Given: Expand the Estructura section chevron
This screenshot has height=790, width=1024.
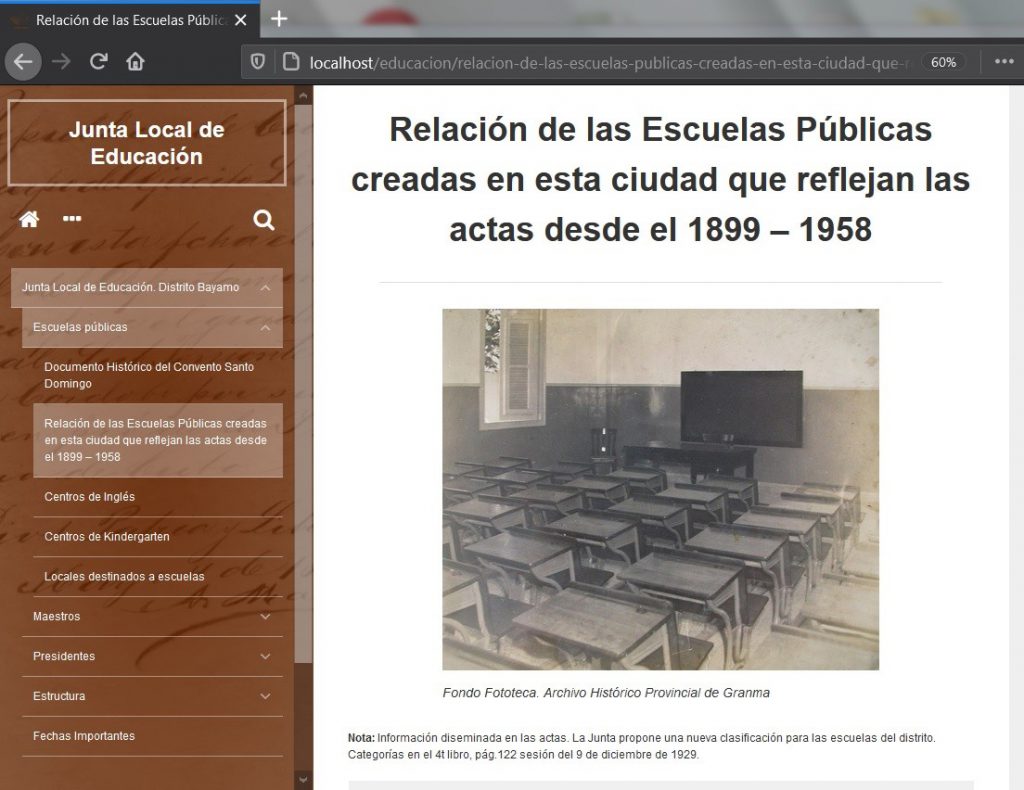Looking at the screenshot, I should [x=266, y=696].
